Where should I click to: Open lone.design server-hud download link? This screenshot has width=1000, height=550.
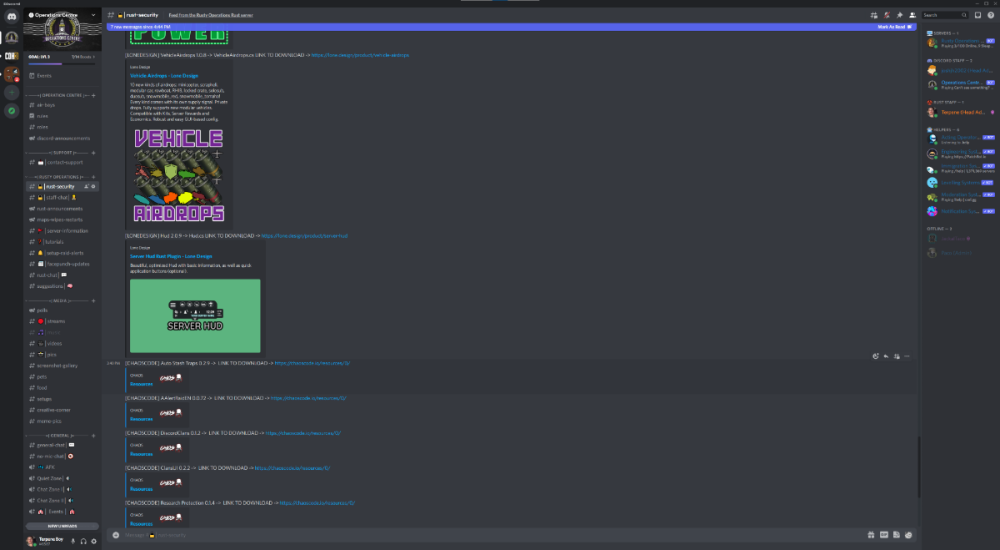click(x=304, y=236)
